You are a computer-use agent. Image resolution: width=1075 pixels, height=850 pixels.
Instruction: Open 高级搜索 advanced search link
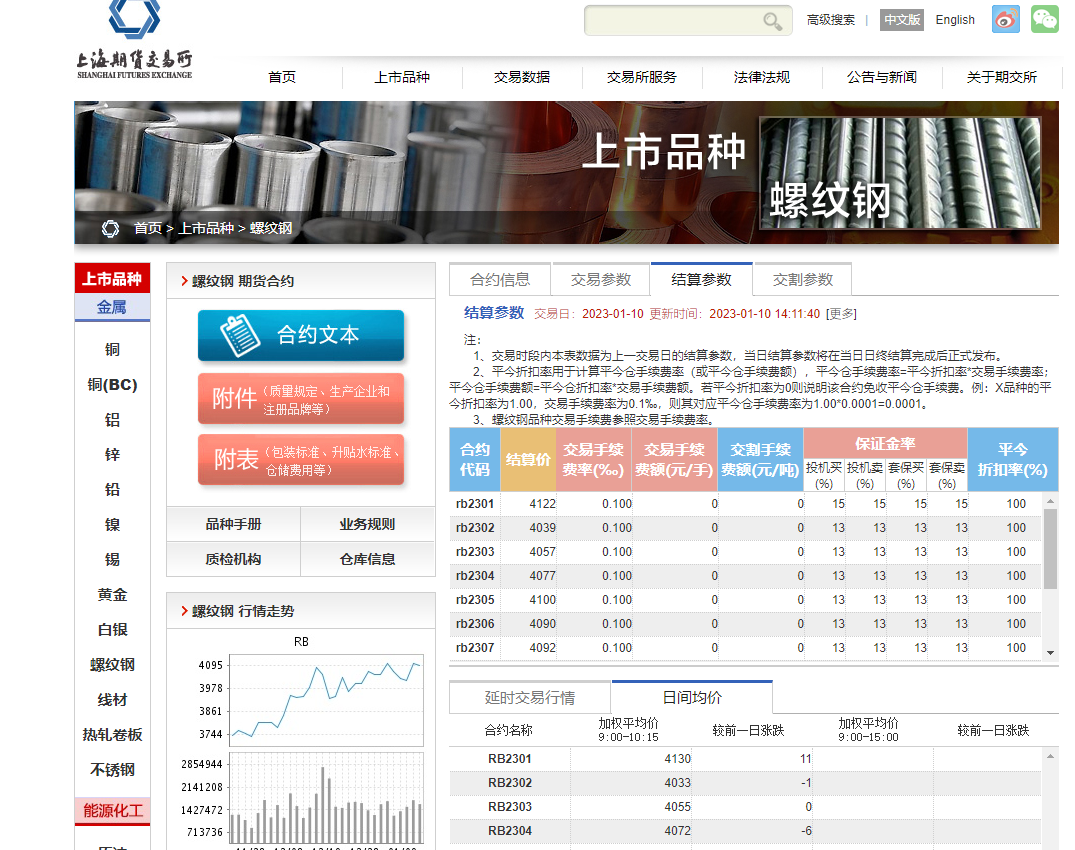coord(831,20)
